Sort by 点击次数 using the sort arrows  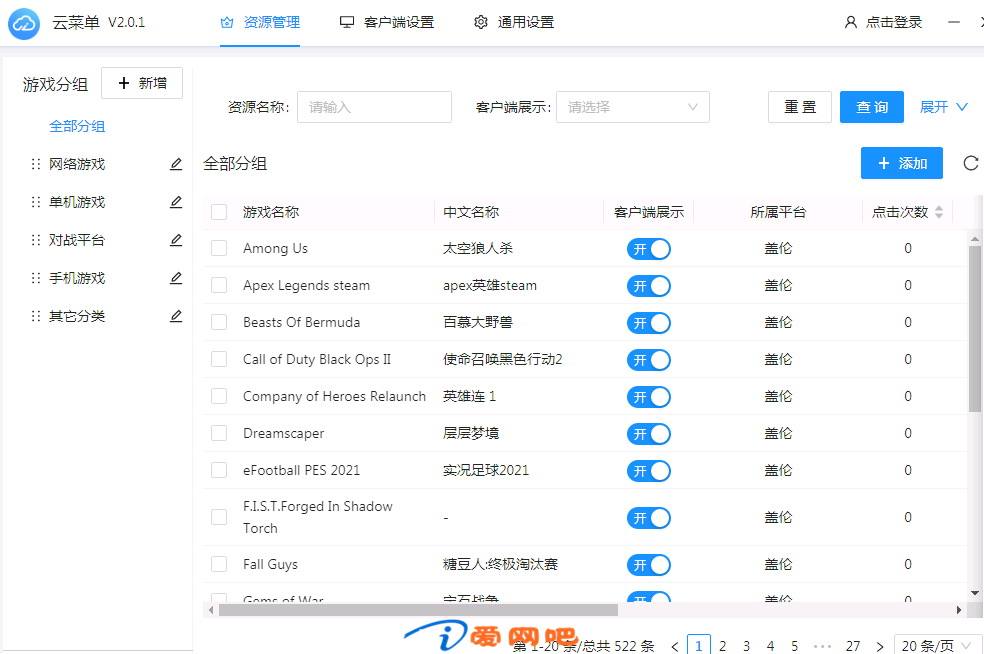(x=939, y=212)
